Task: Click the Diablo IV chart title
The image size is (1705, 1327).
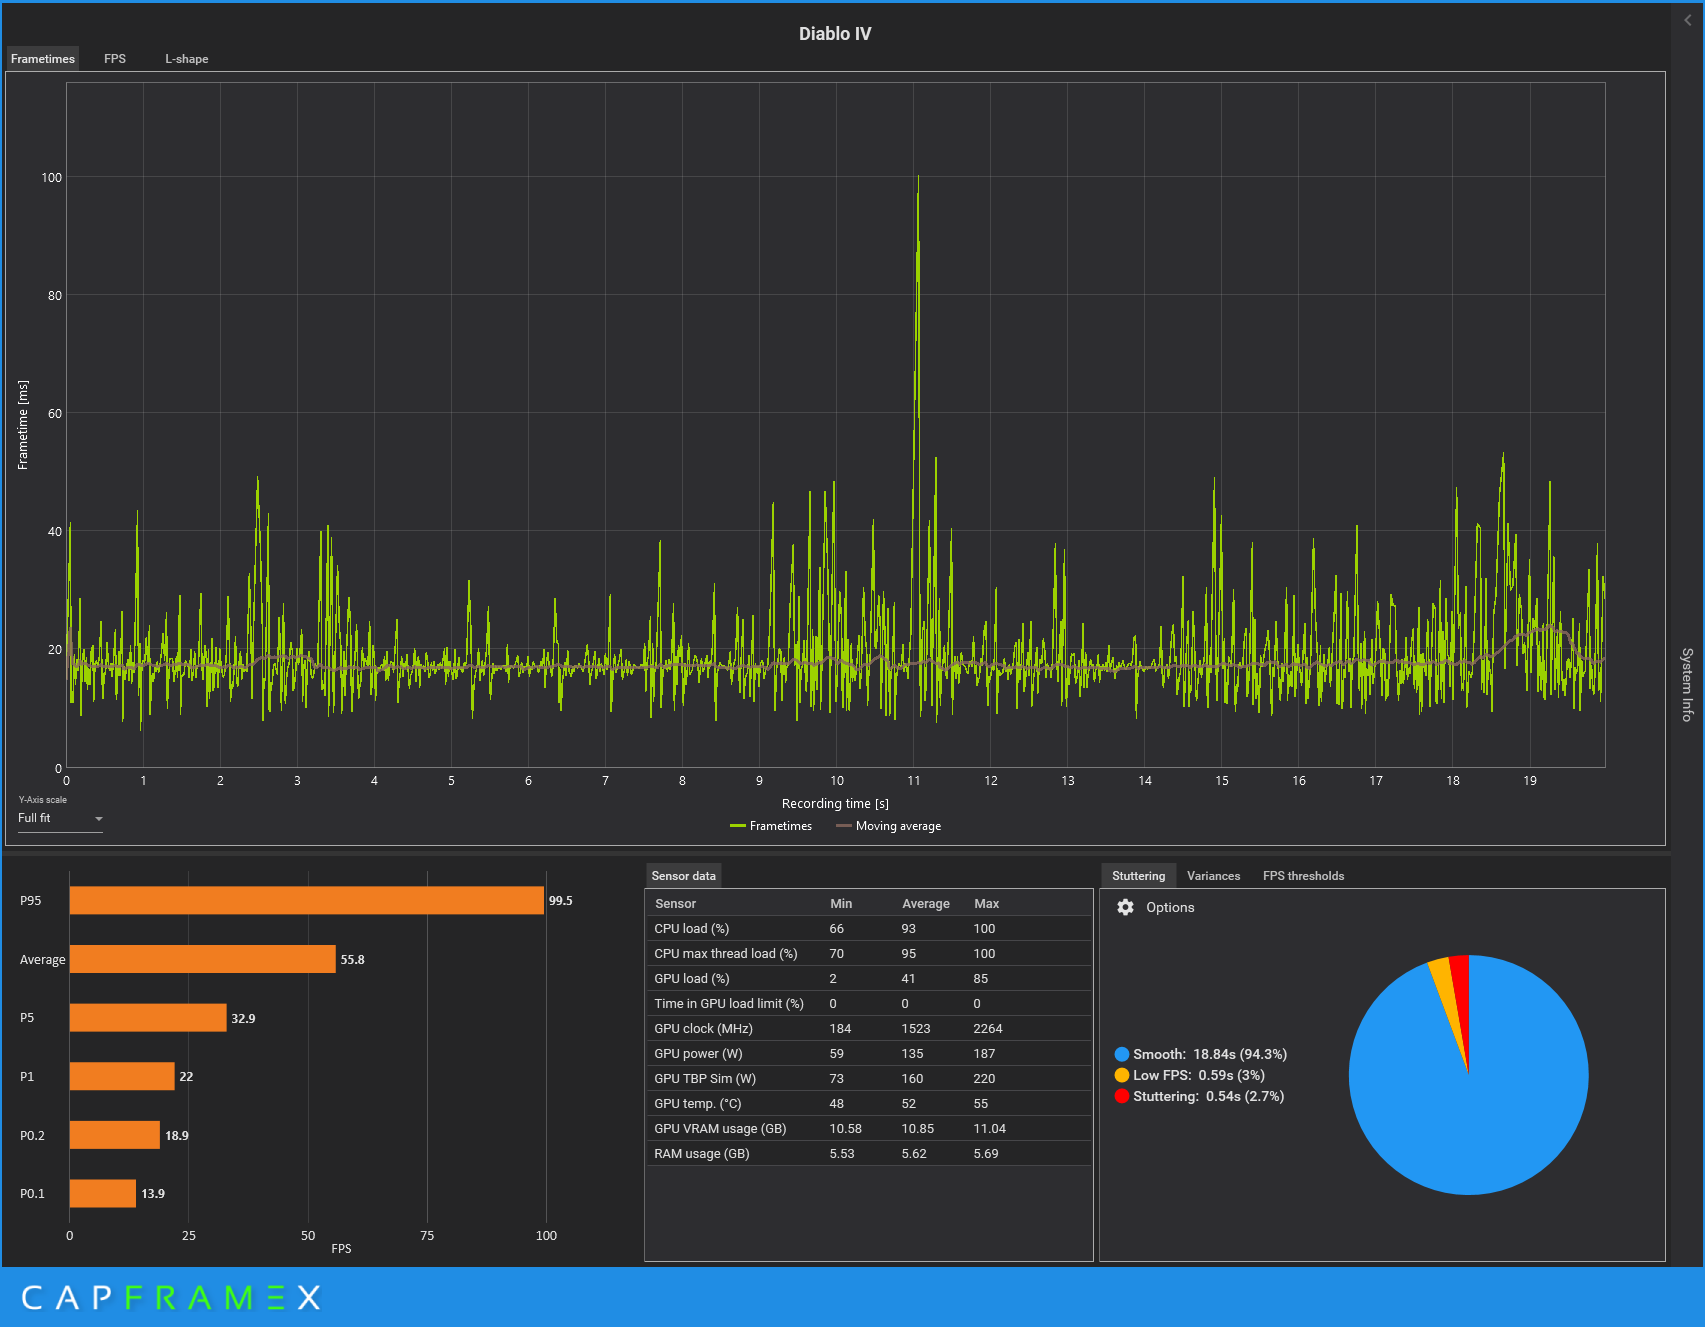Action: click(835, 34)
